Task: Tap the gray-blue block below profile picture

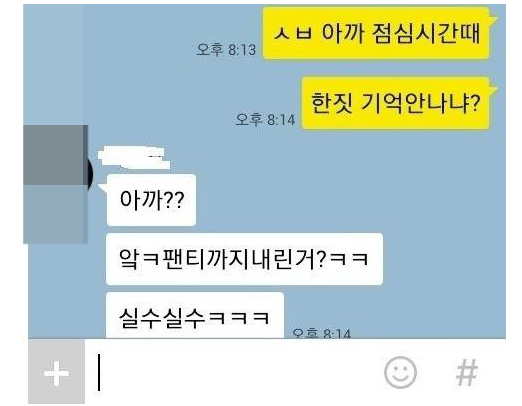Action: click(55, 214)
